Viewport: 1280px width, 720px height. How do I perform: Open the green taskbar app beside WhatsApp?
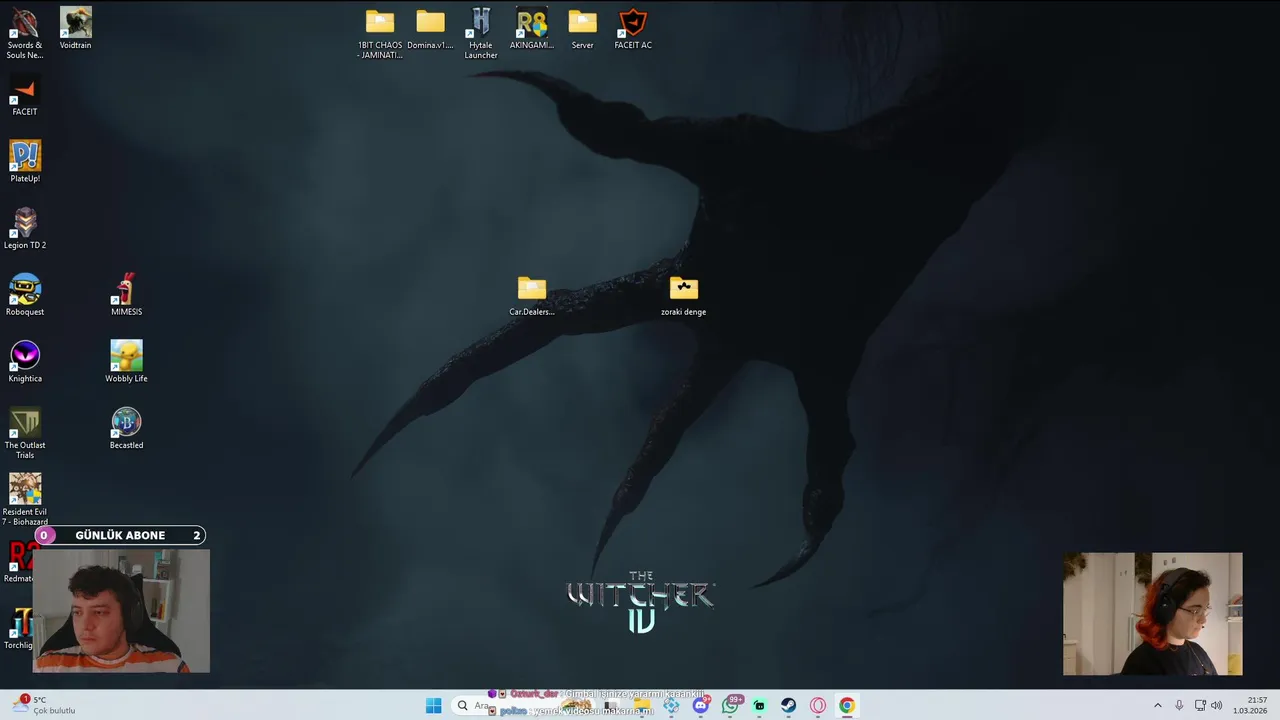[760, 706]
